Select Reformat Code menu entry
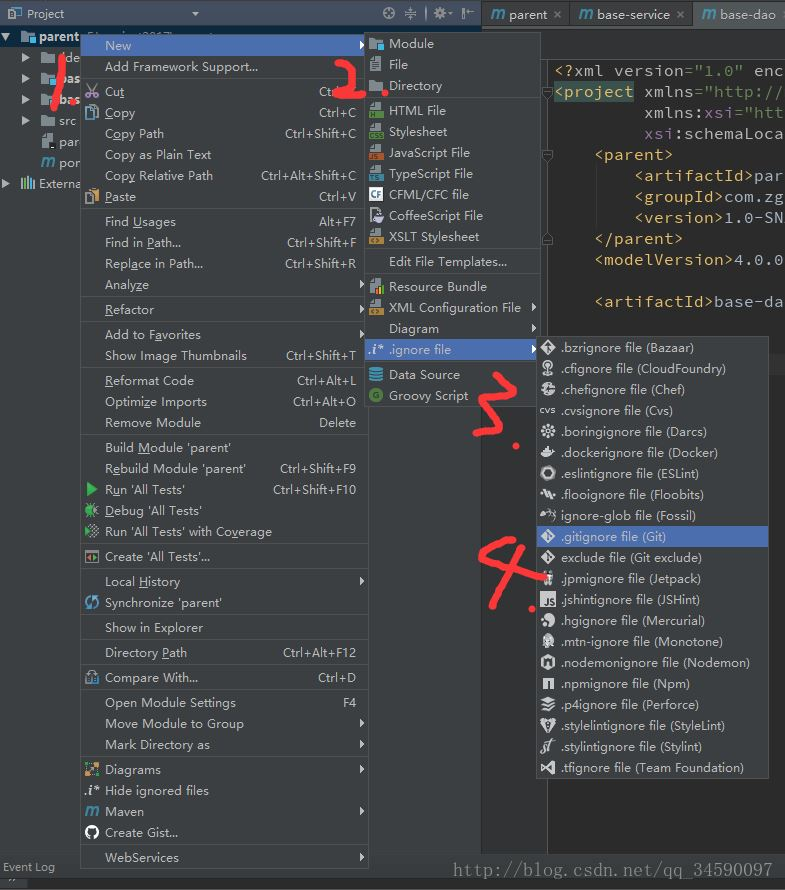Image resolution: width=785 pixels, height=890 pixels. 224,381
